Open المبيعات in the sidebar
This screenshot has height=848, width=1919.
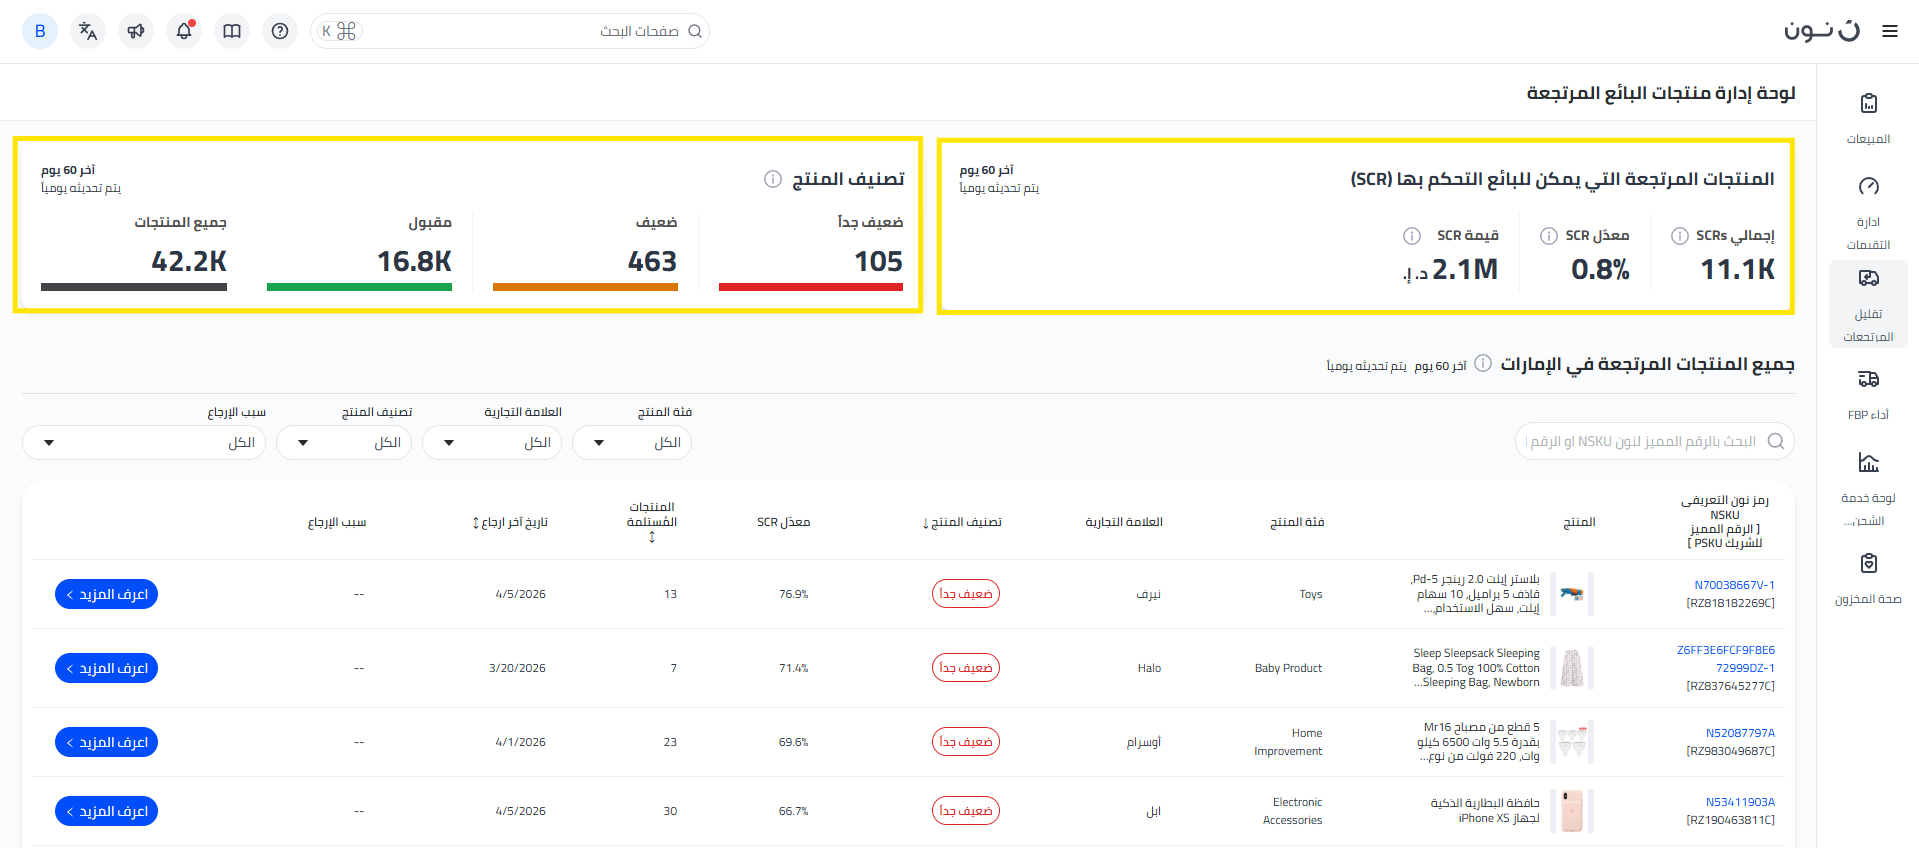(1867, 117)
